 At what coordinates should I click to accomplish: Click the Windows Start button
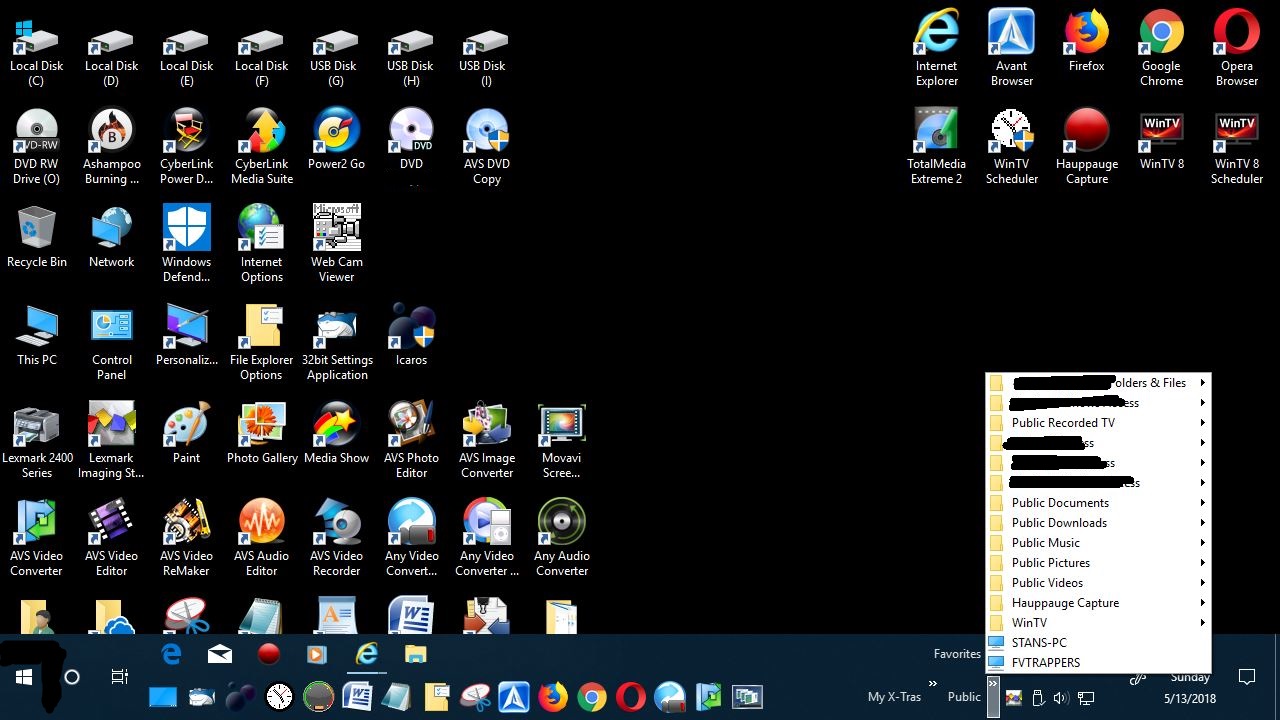24,677
